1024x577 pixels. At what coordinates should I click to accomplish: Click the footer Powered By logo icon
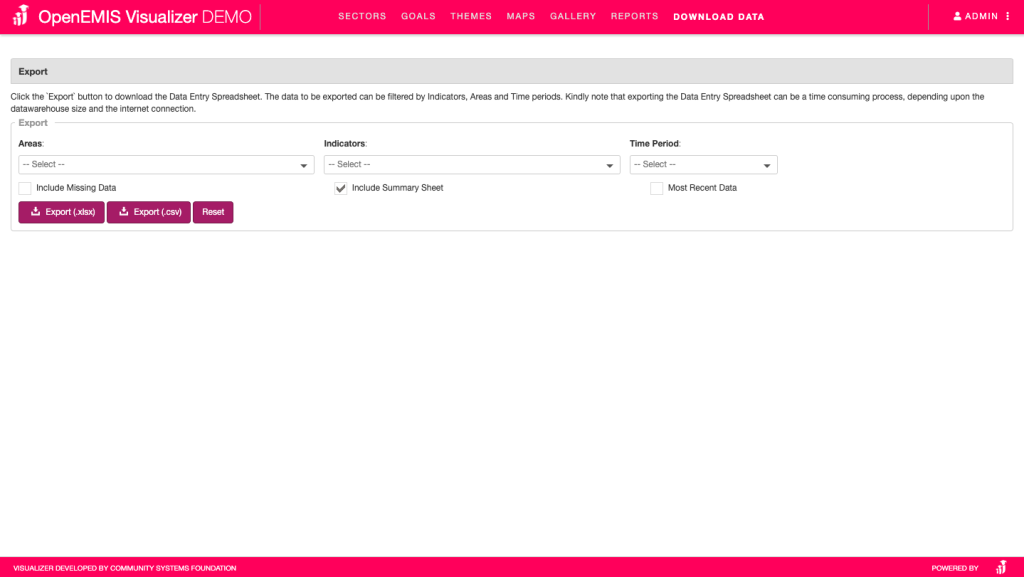1001,567
